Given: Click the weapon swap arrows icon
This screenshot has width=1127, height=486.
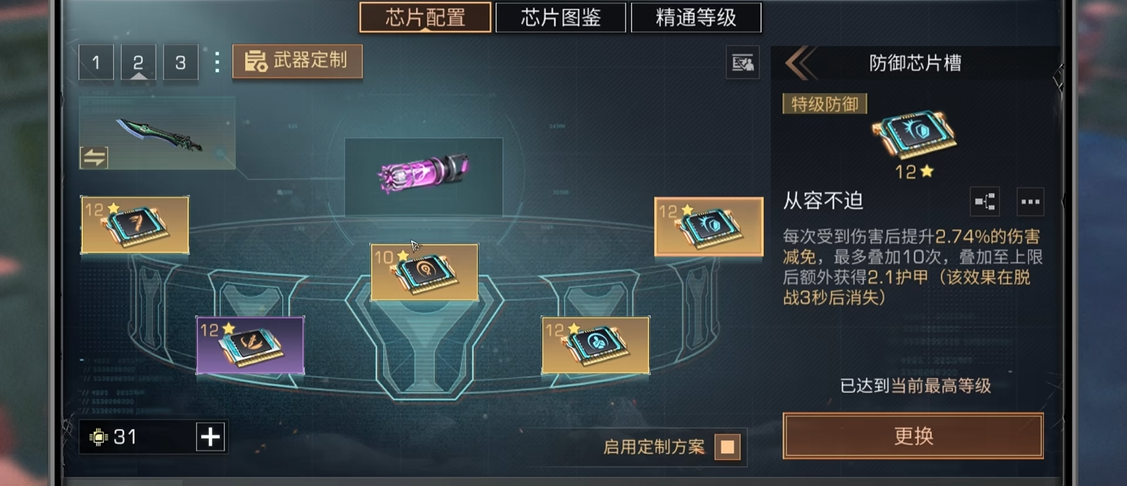Looking at the screenshot, I should click(x=94, y=157).
